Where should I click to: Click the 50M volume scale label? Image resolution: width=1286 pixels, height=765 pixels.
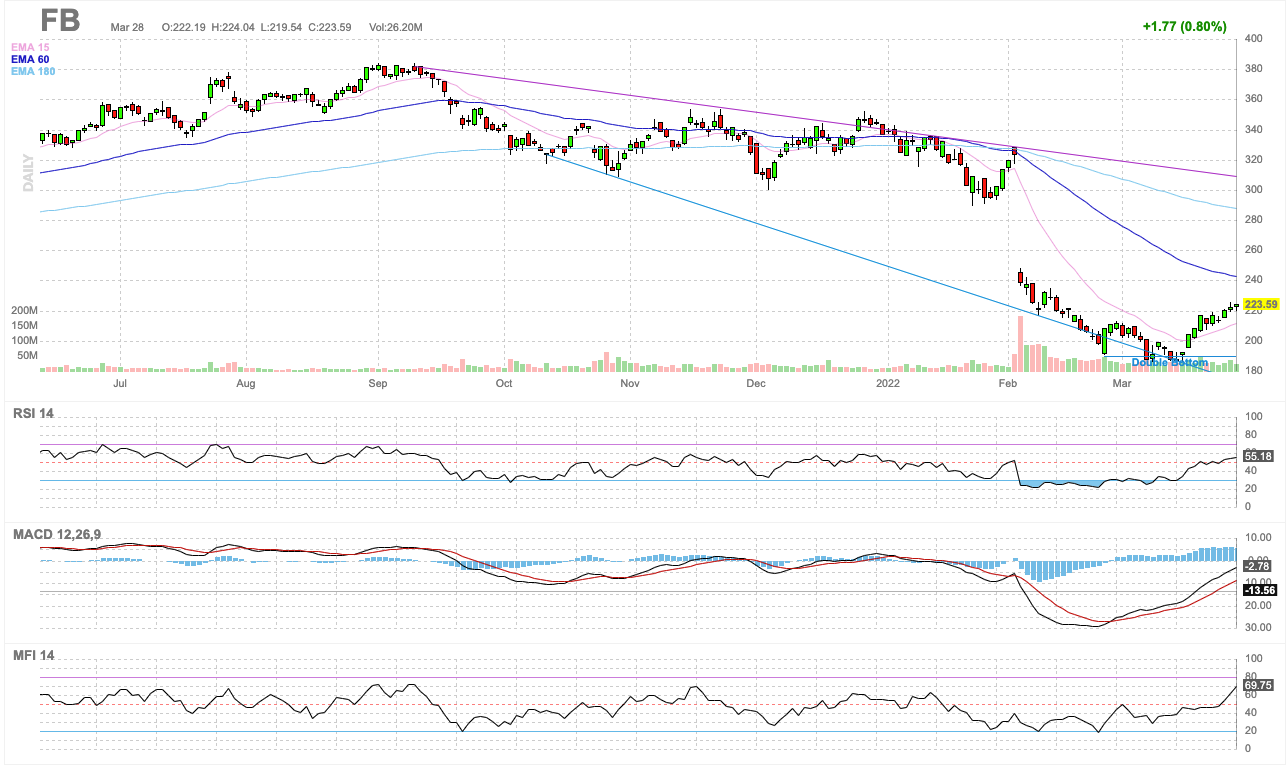tap(27, 355)
